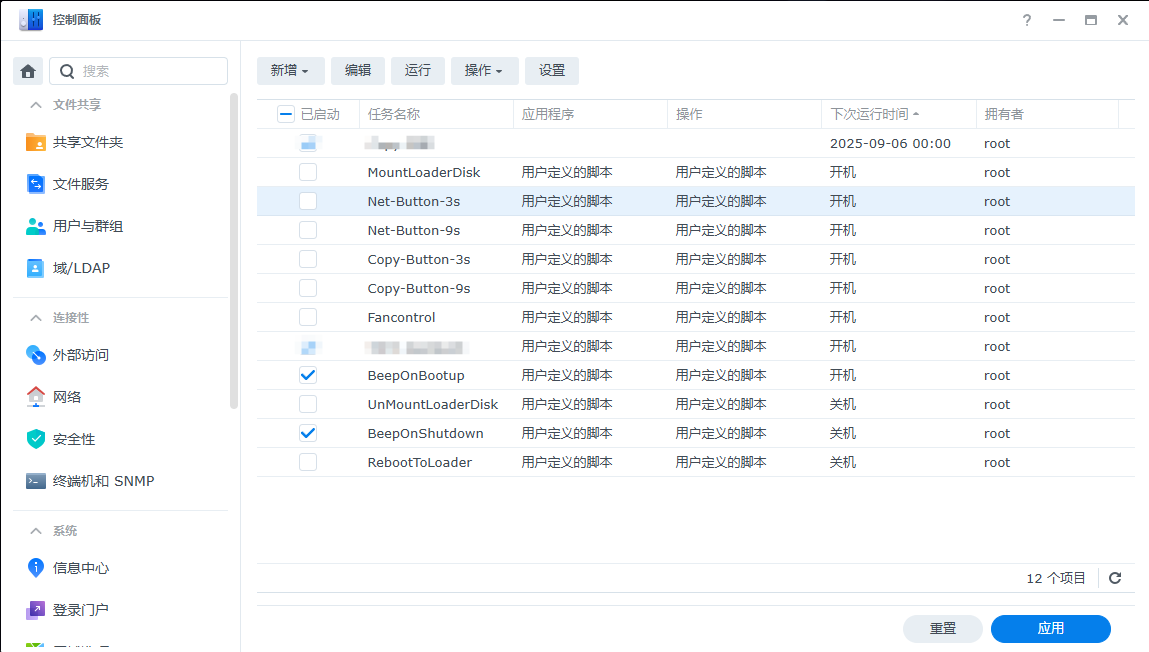Click the 搜索 search input field
The image size is (1149, 652).
coord(150,71)
